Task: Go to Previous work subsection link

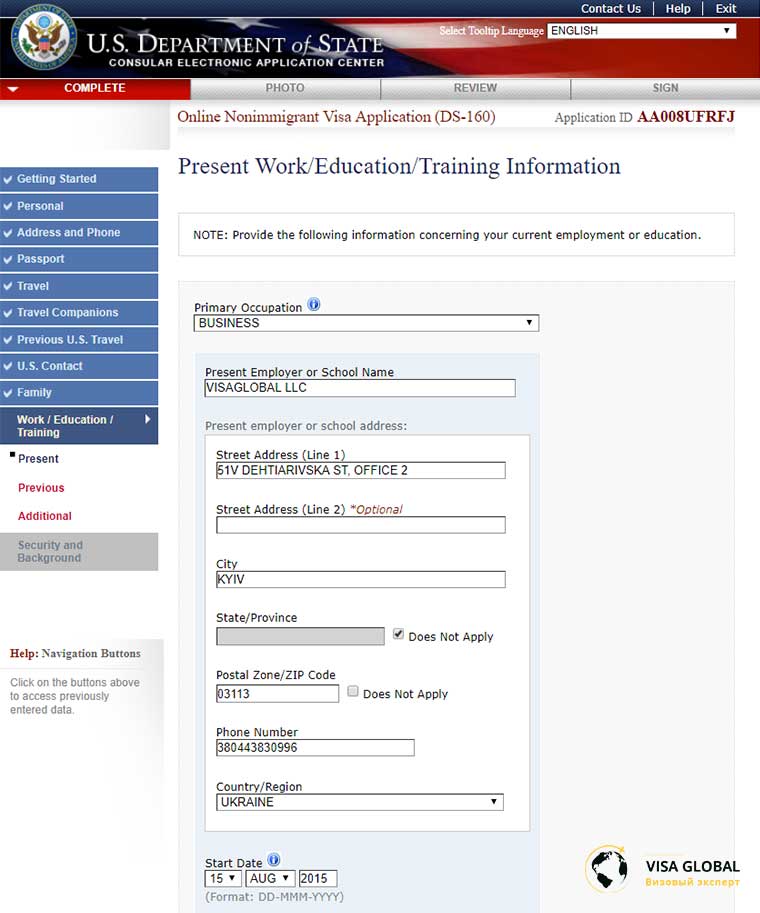Action: tap(41, 488)
